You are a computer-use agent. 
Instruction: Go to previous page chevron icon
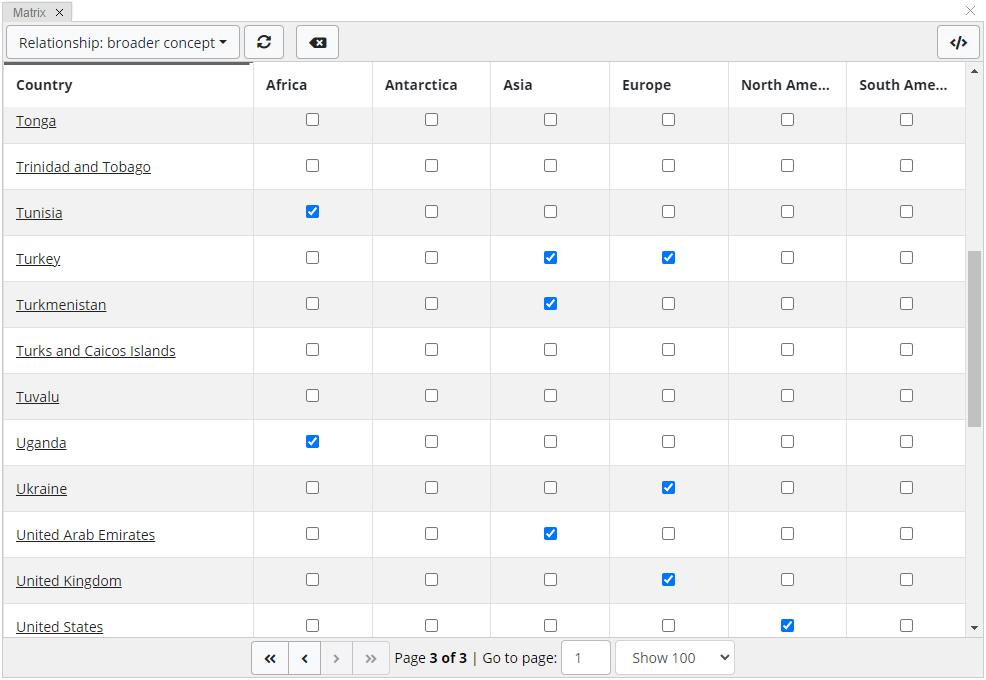304,658
